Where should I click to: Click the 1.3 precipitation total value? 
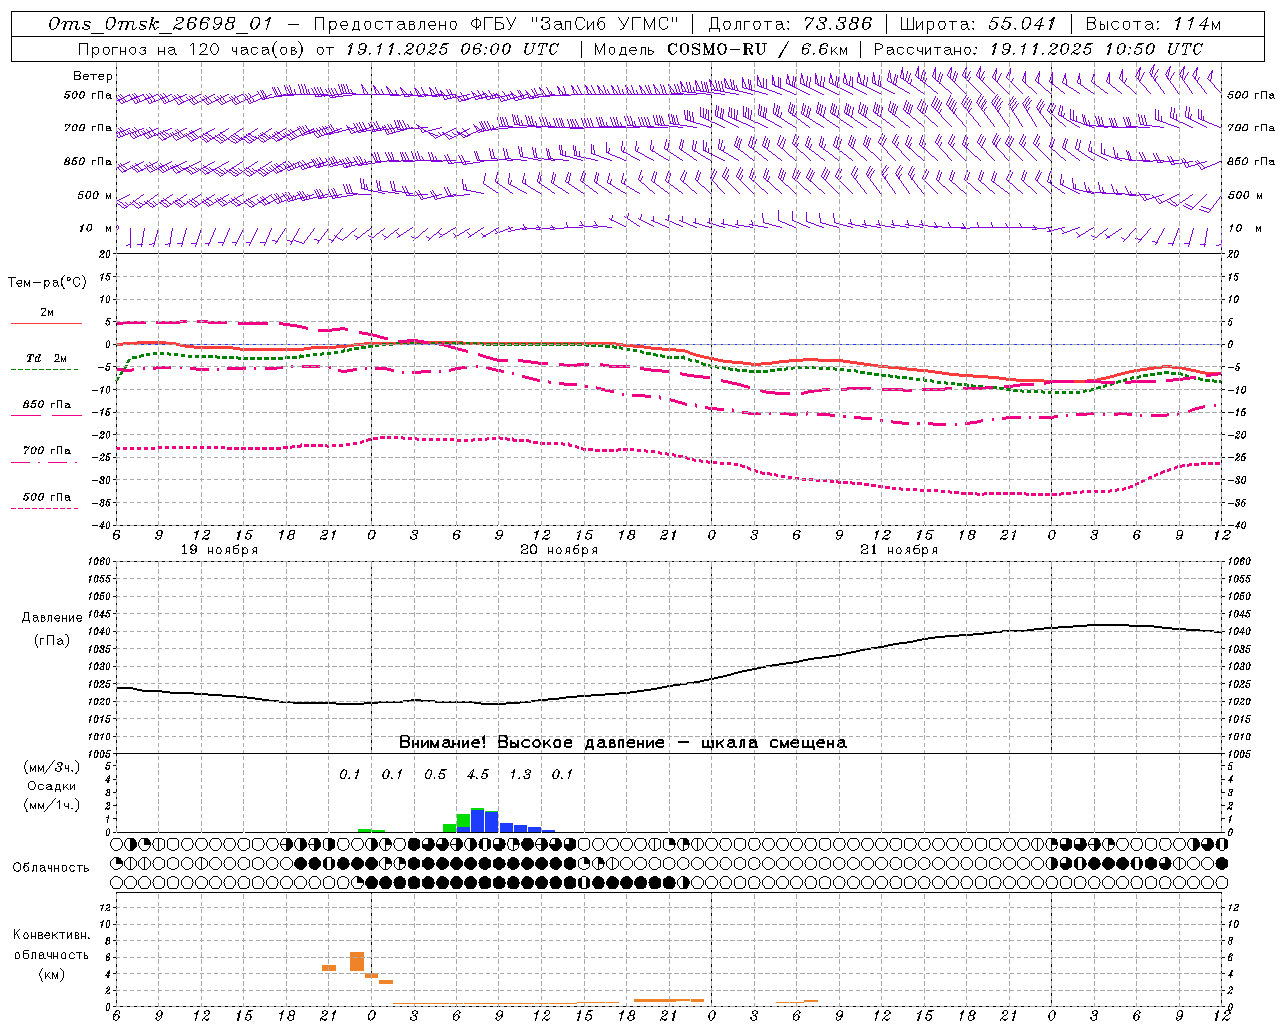(520, 775)
